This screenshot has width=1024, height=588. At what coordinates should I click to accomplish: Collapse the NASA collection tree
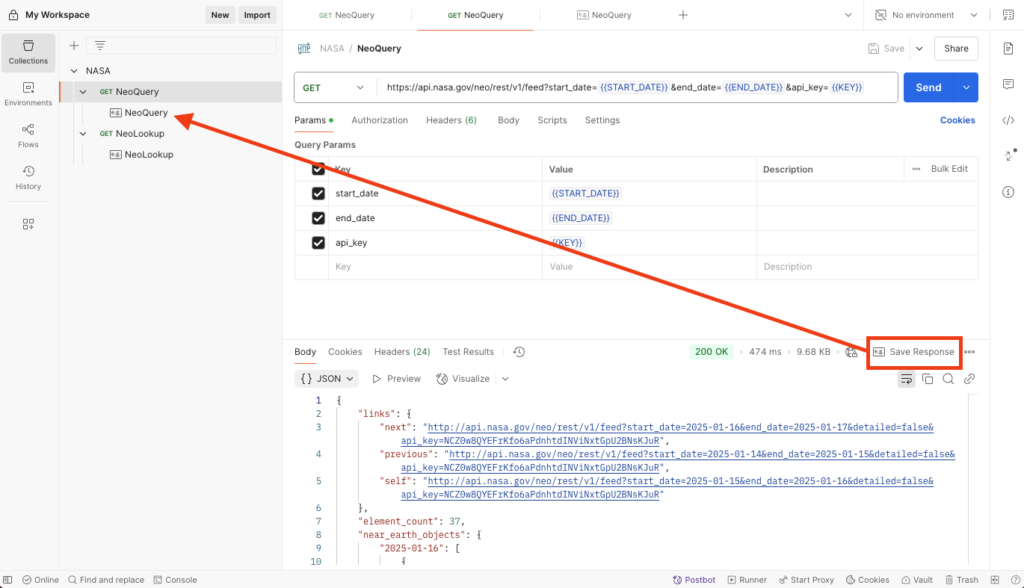coord(75,71)
